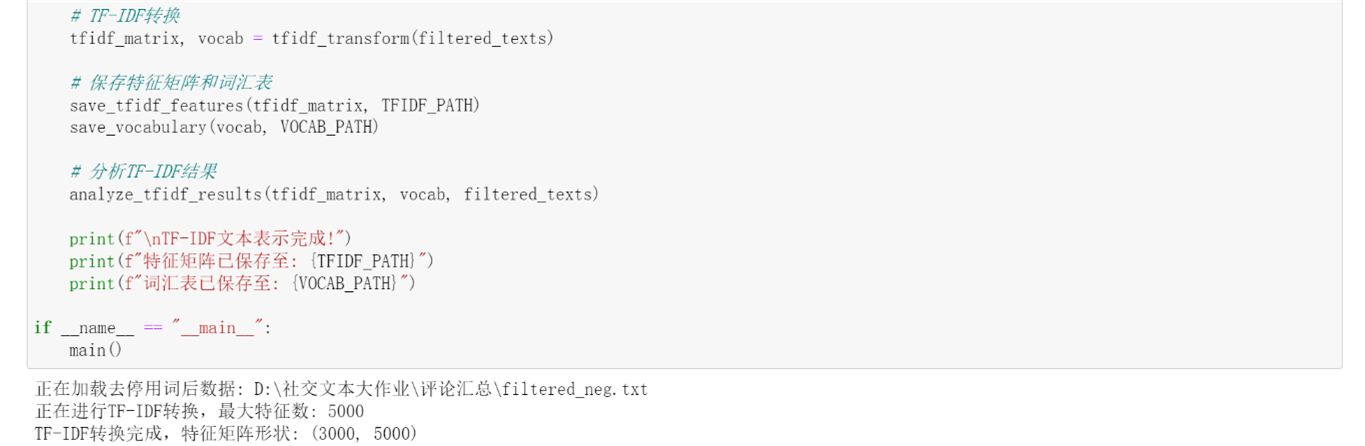Click the print 'TF-IDF文本表示完成!' statement
Viewport: 1365px width, 446px height.
211,239
